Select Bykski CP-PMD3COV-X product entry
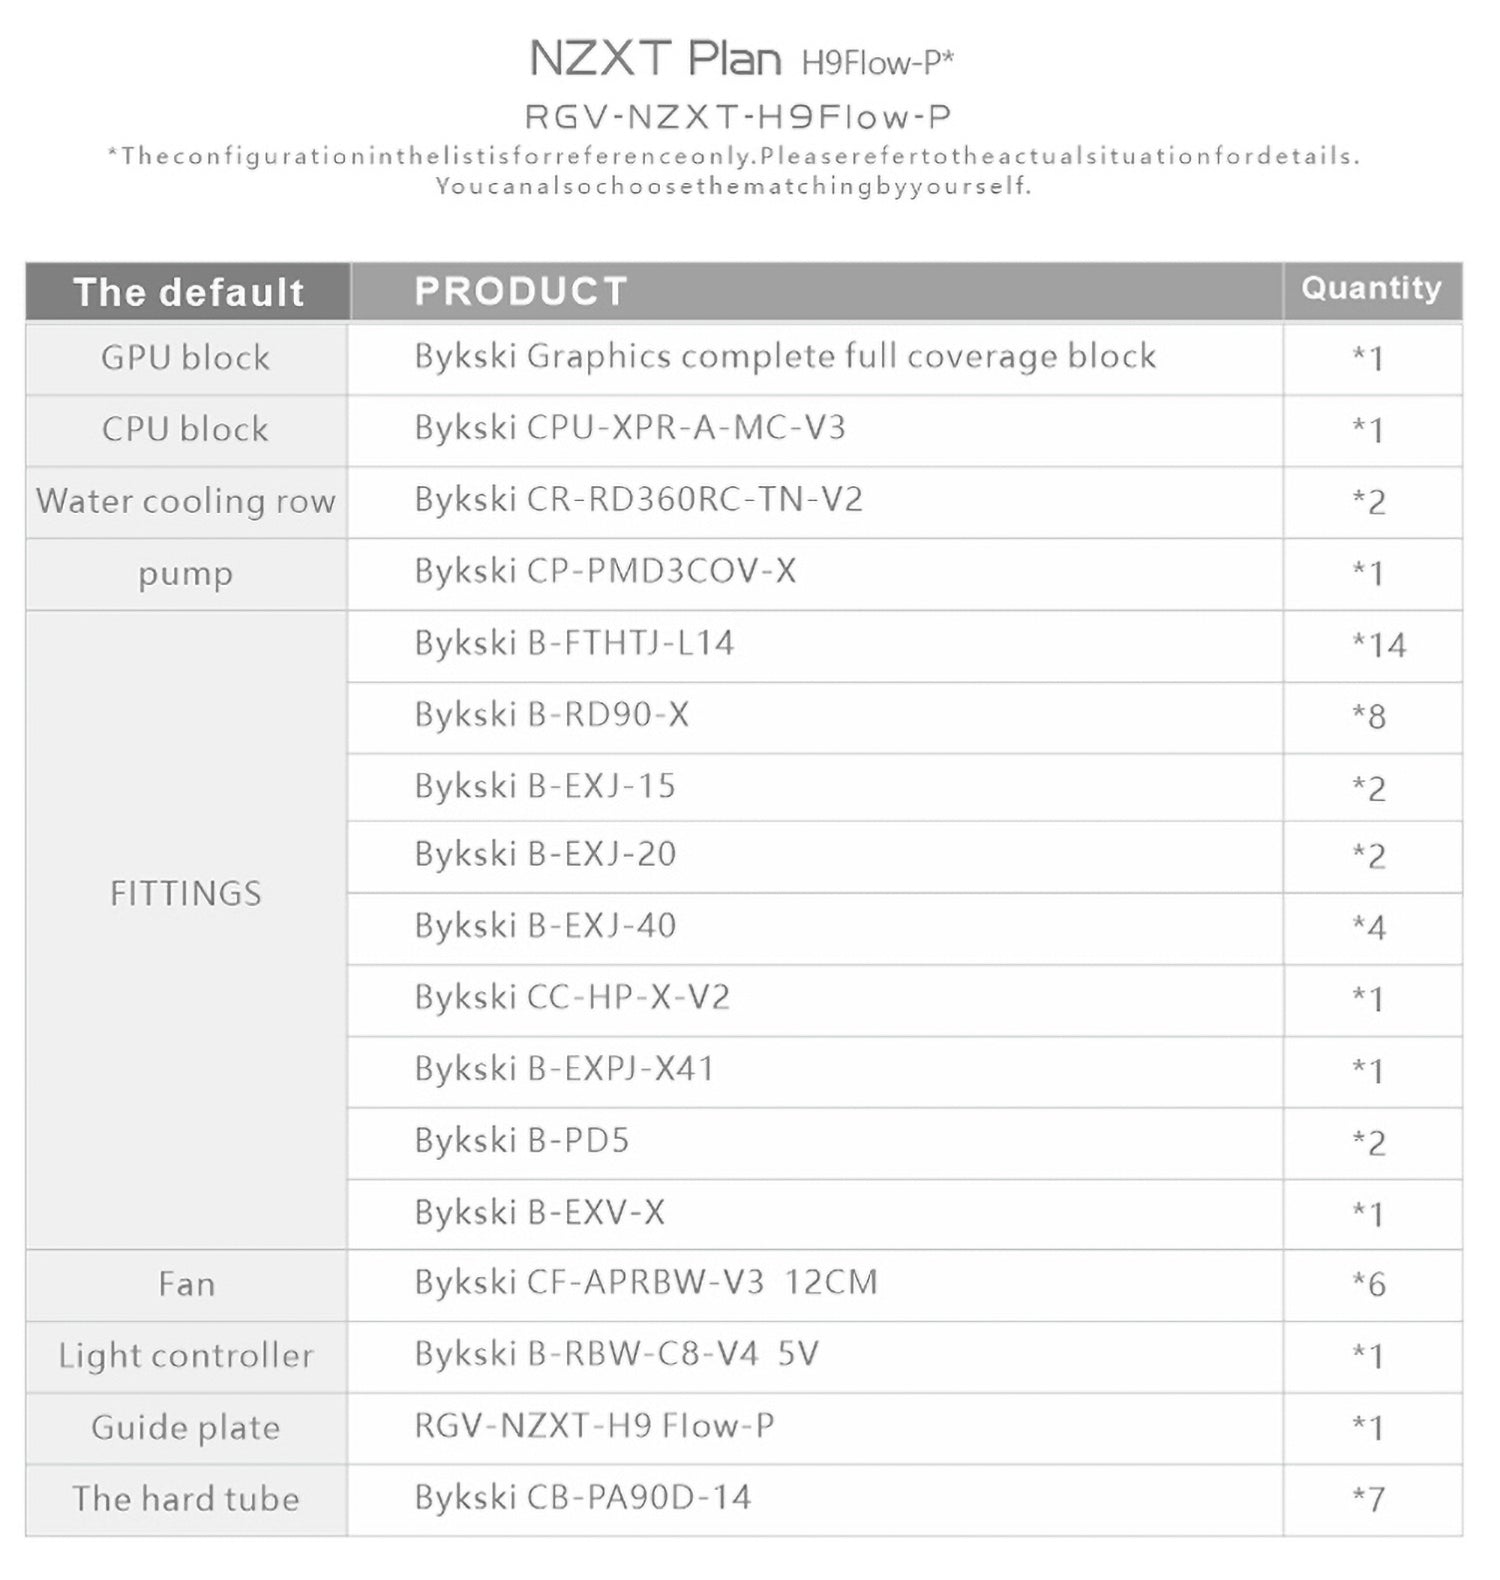The height and width of the screenshot is (1580, 1500). (x=605, y=571)
